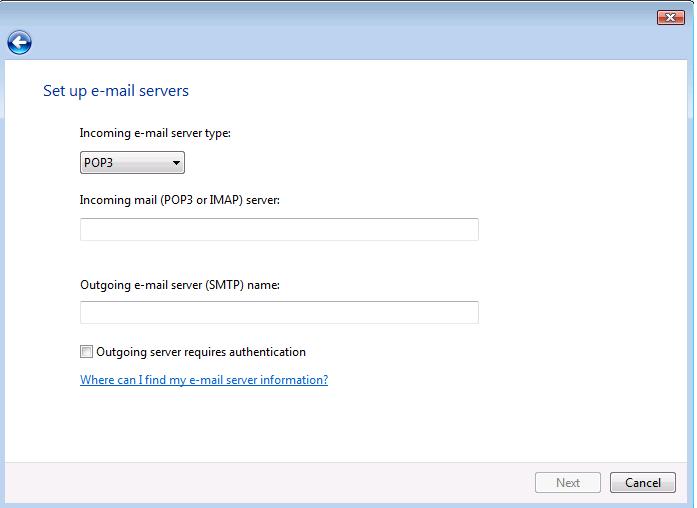Click the empty window title bar
The width and height of the screenshot is (697, 508).
pos(330,15)
